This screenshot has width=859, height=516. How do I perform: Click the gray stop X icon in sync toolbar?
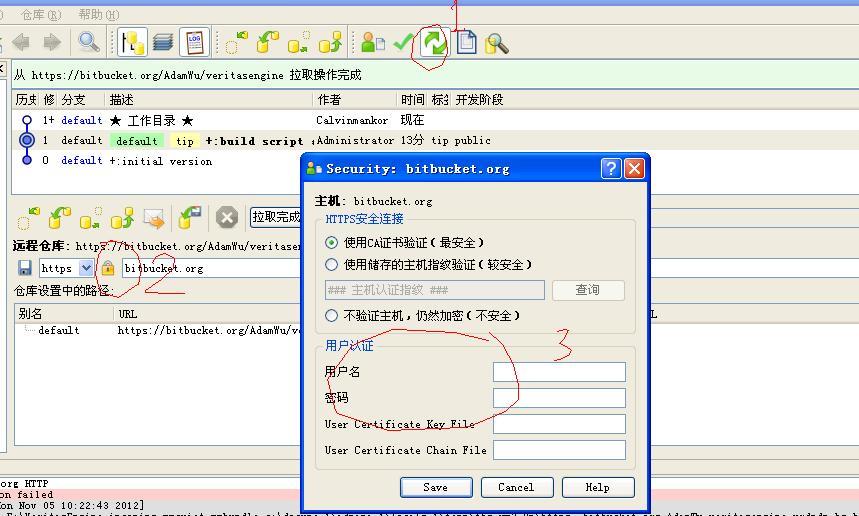[226, 217]
